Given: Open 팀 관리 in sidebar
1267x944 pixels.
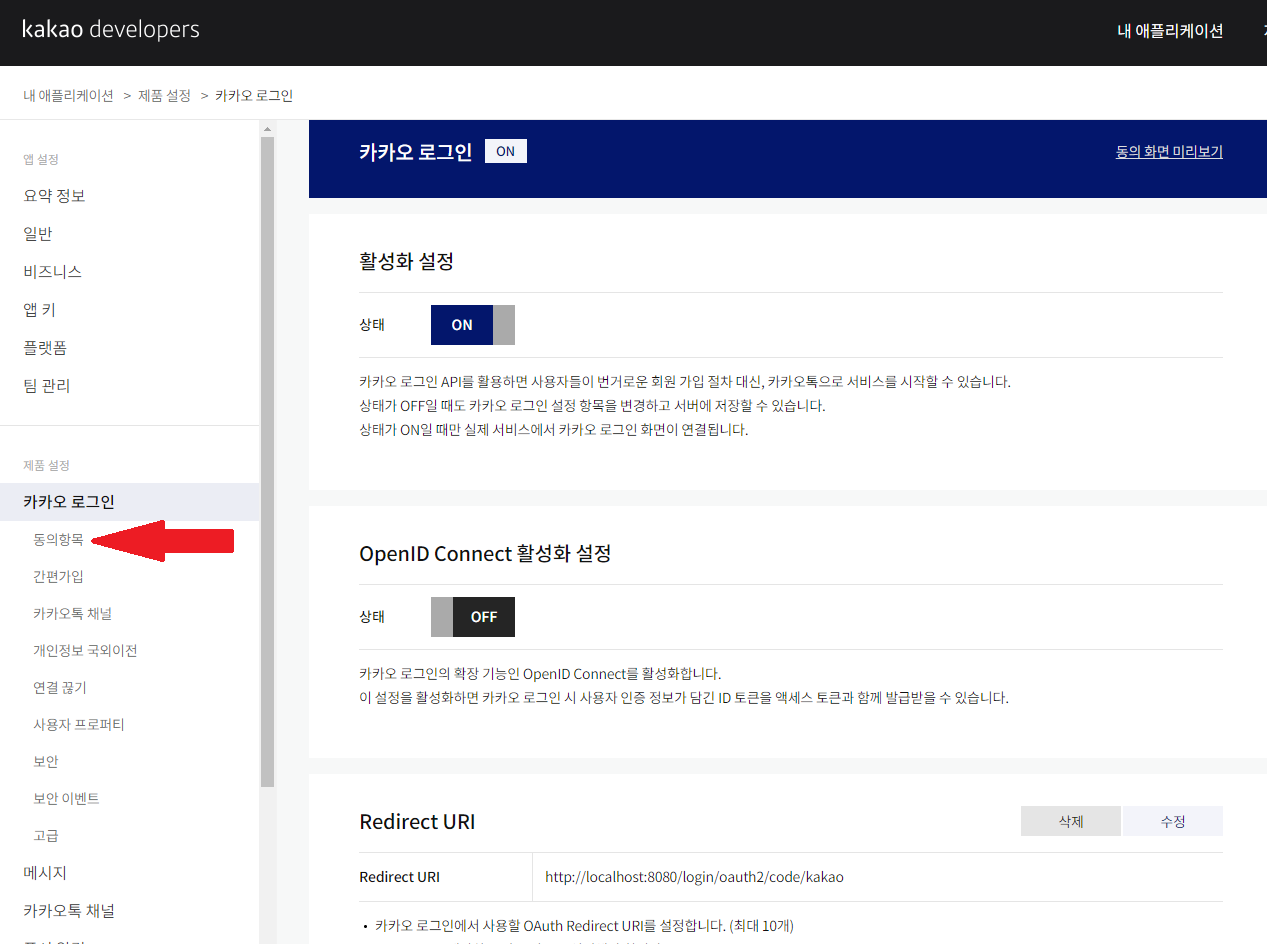Looking at the screenshot, I should [47, 386].
